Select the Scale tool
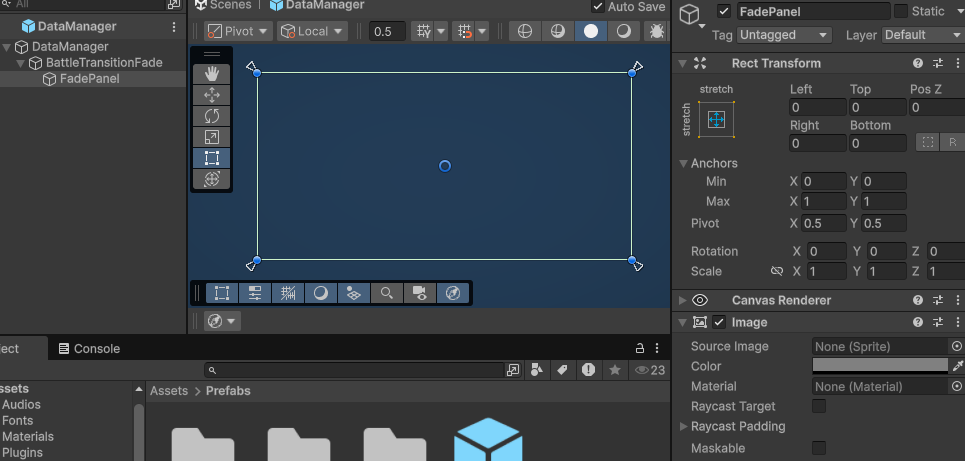Screen dimensions: 965x461 click(212, 137)
